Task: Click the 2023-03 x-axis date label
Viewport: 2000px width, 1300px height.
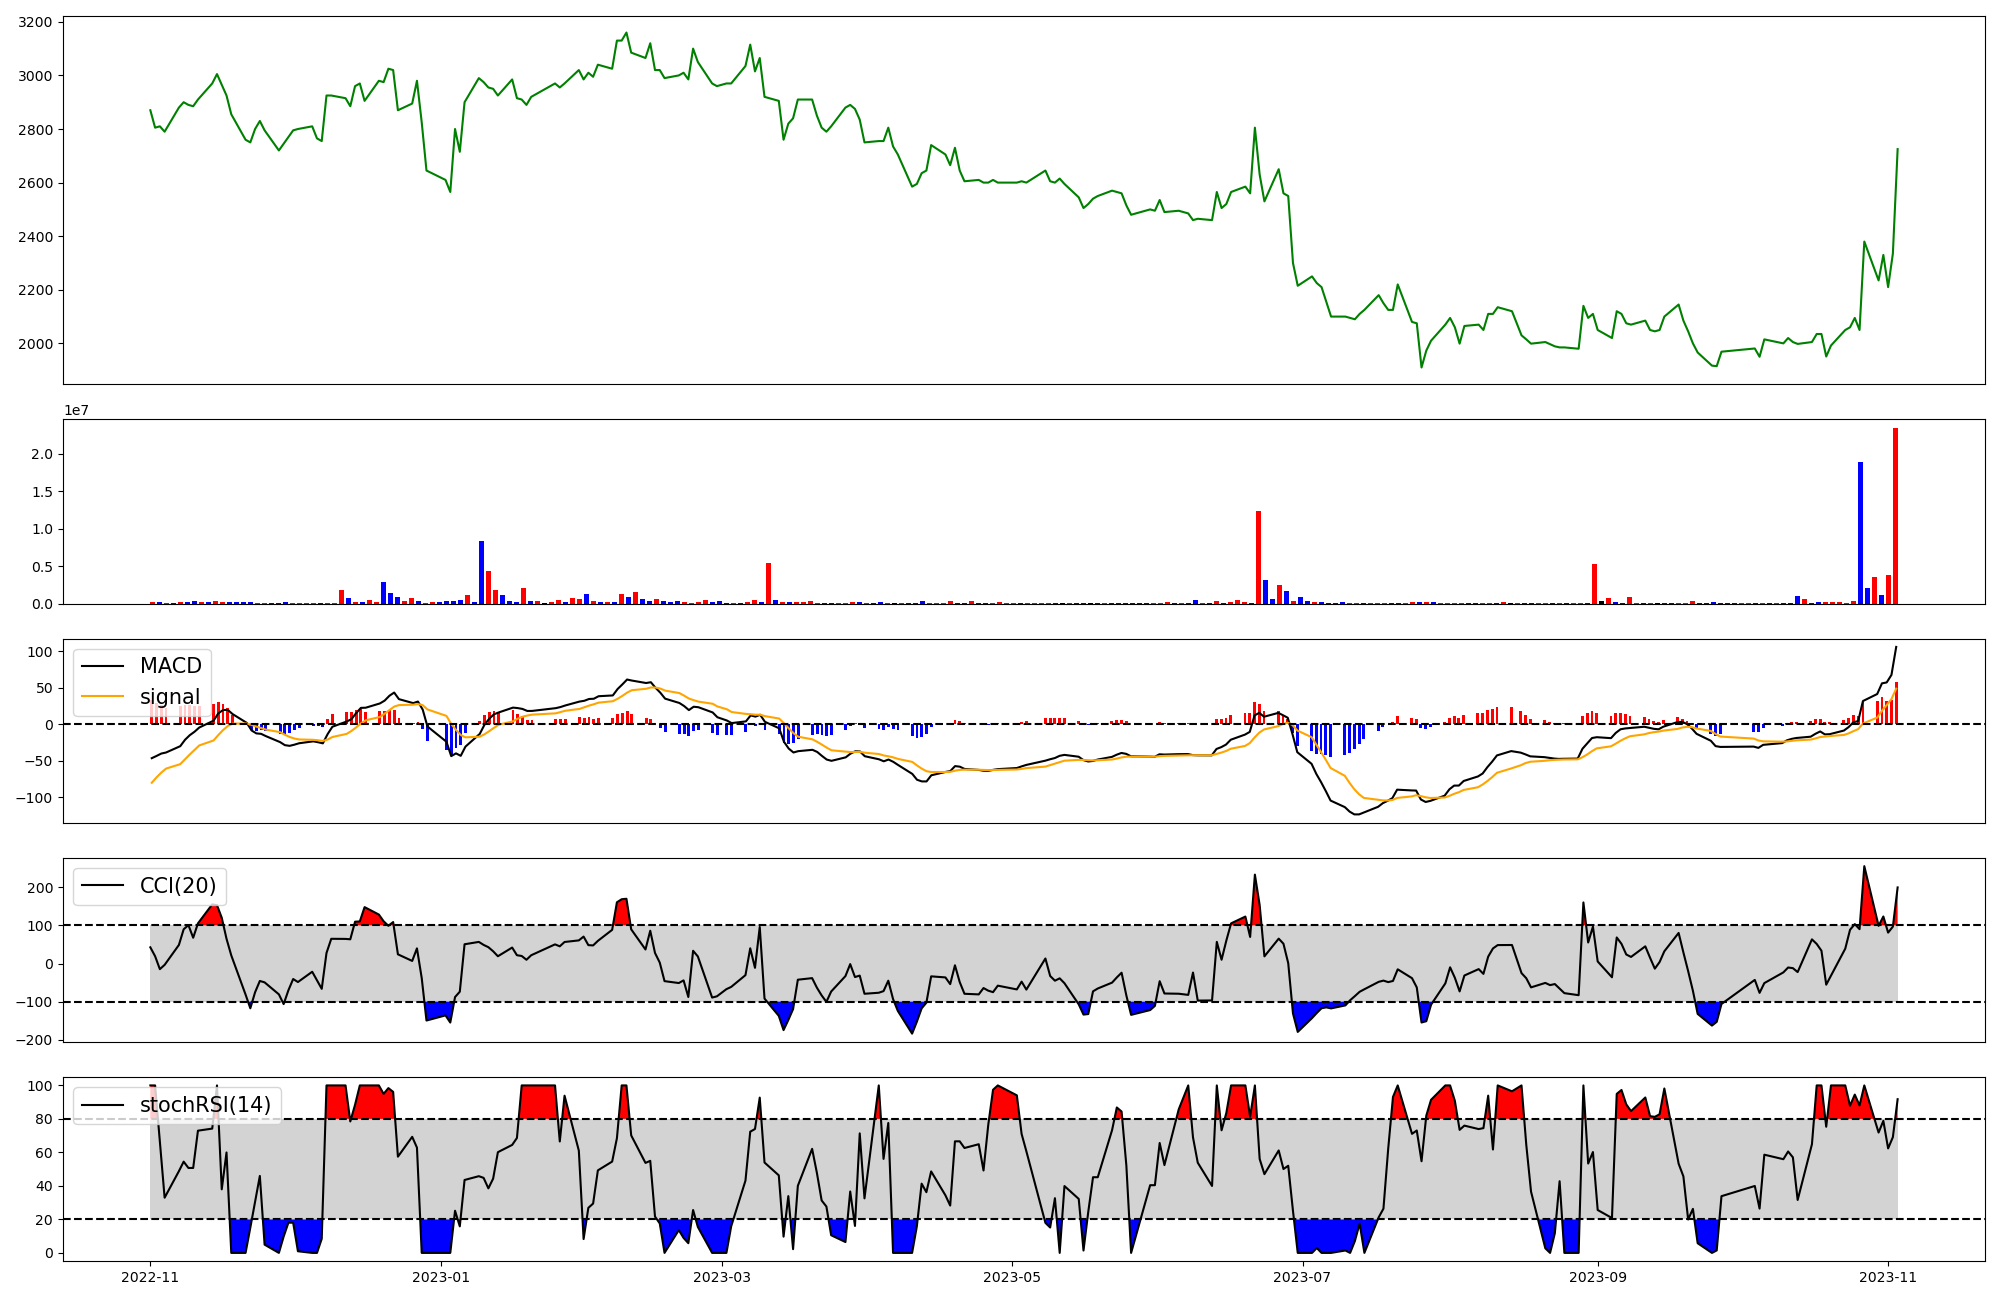Action: [721, 1277]
